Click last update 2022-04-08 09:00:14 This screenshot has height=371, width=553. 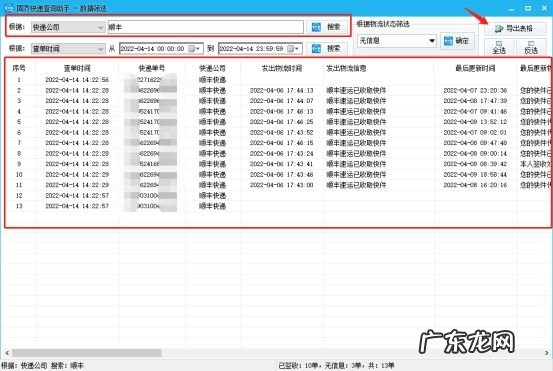[475, 153]
